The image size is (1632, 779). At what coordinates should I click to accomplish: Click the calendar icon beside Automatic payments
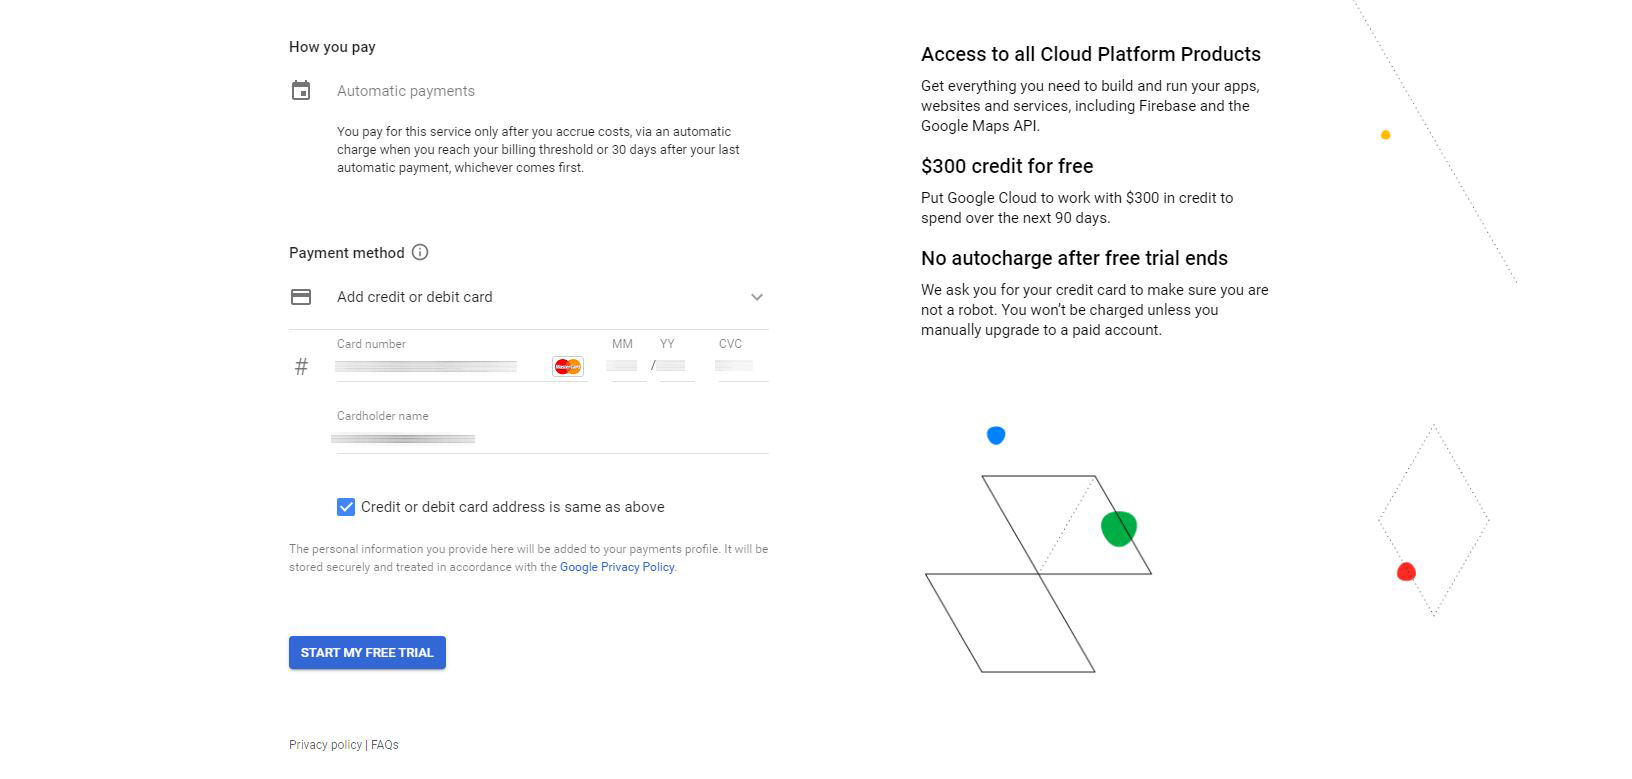pyautogui.click(x=301, y=91)
